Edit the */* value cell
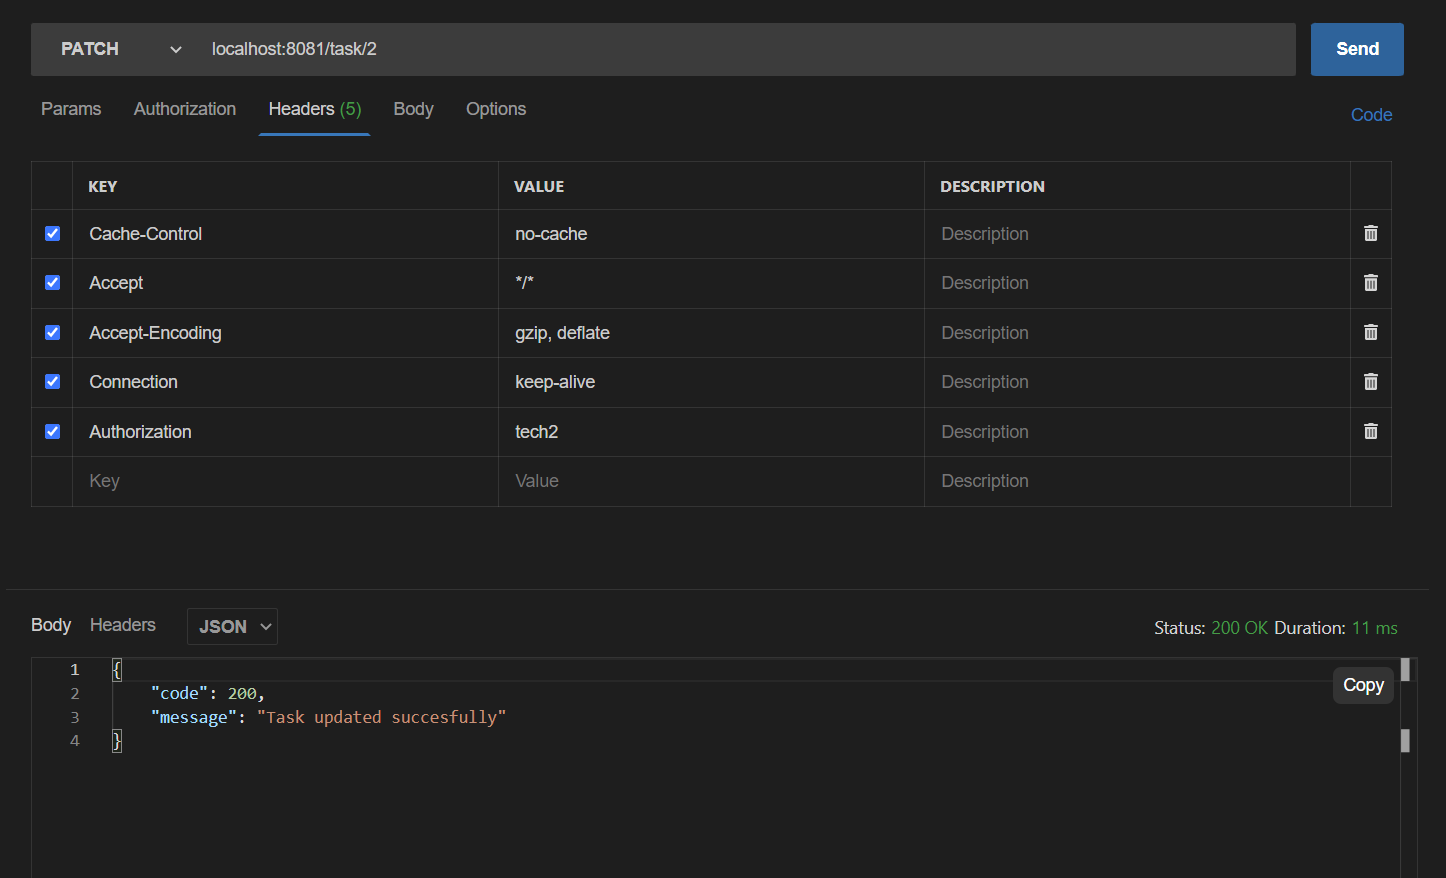This screenshot has height=878, width=1446. pos(711,283)
